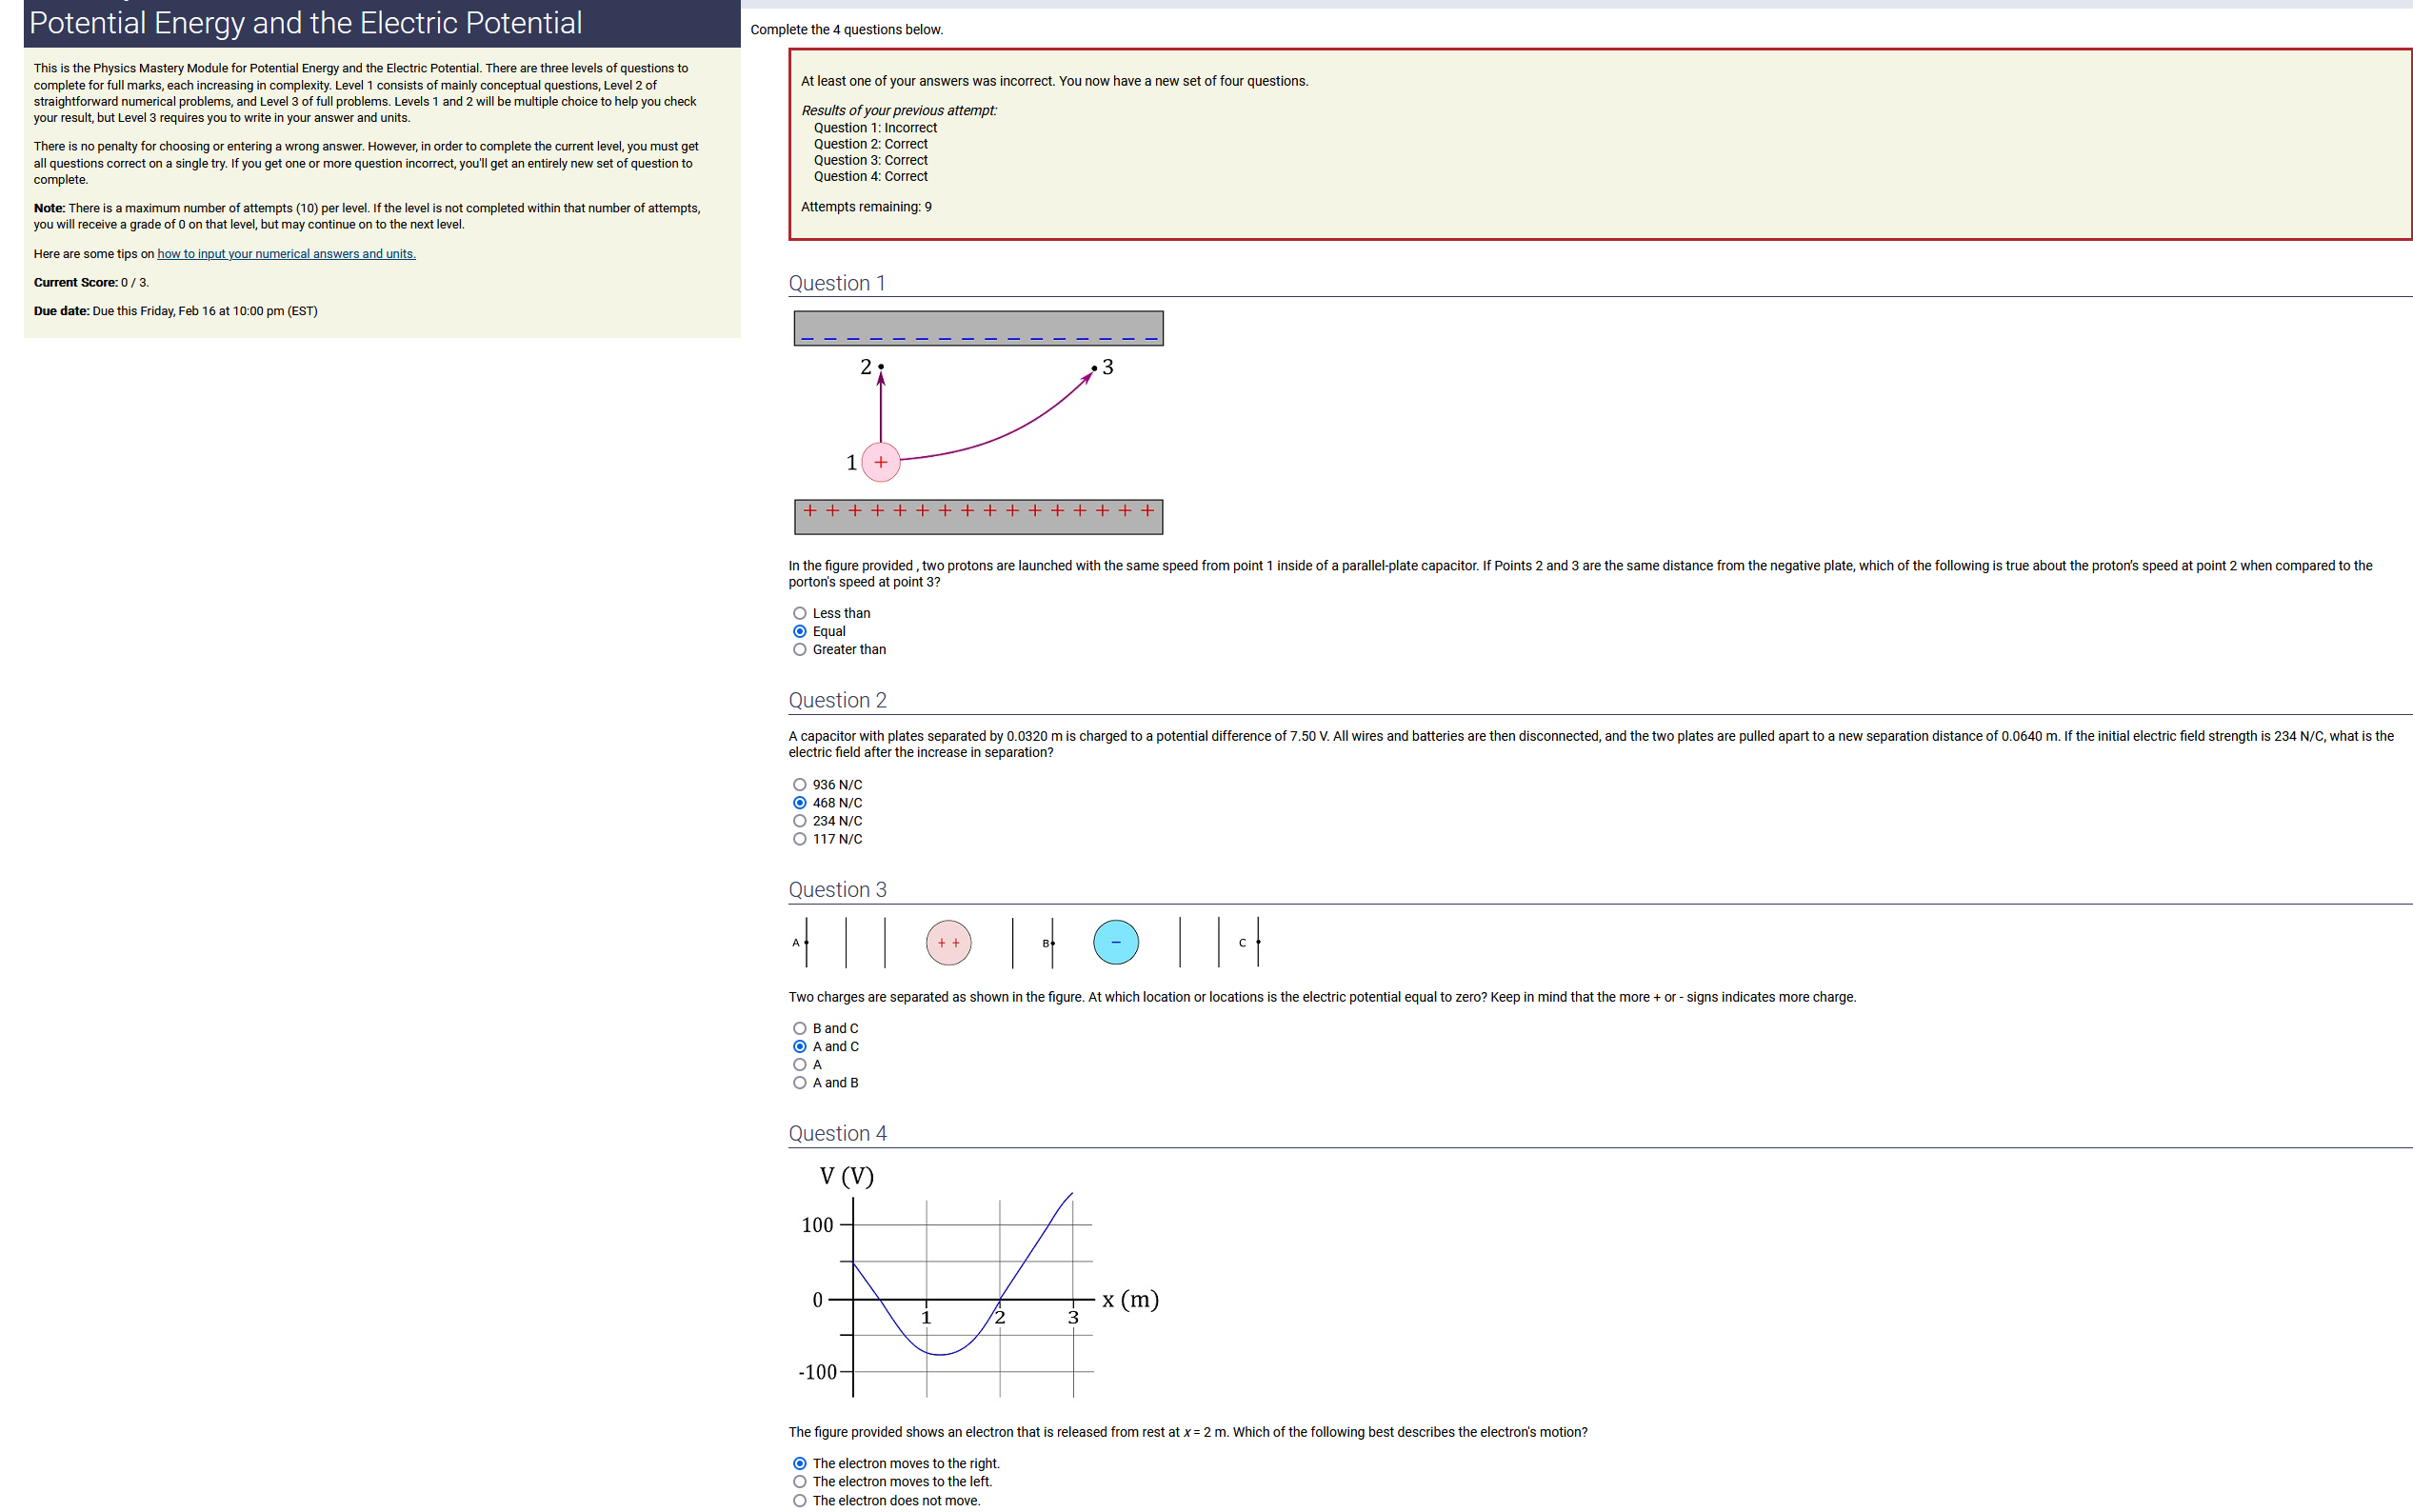
Task: Choose 'A and B' in Question 3
Action: tap(799, 1082)
